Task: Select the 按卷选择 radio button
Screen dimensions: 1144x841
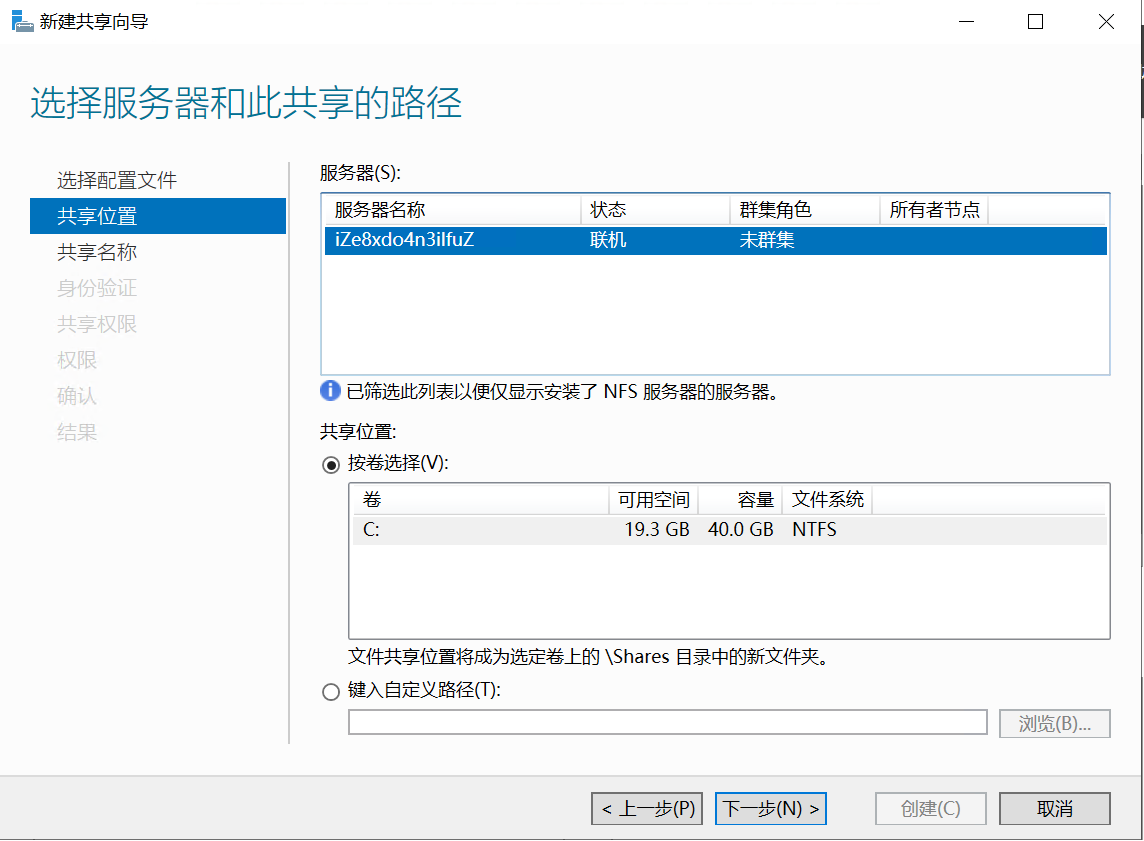Action: (331, 464)
